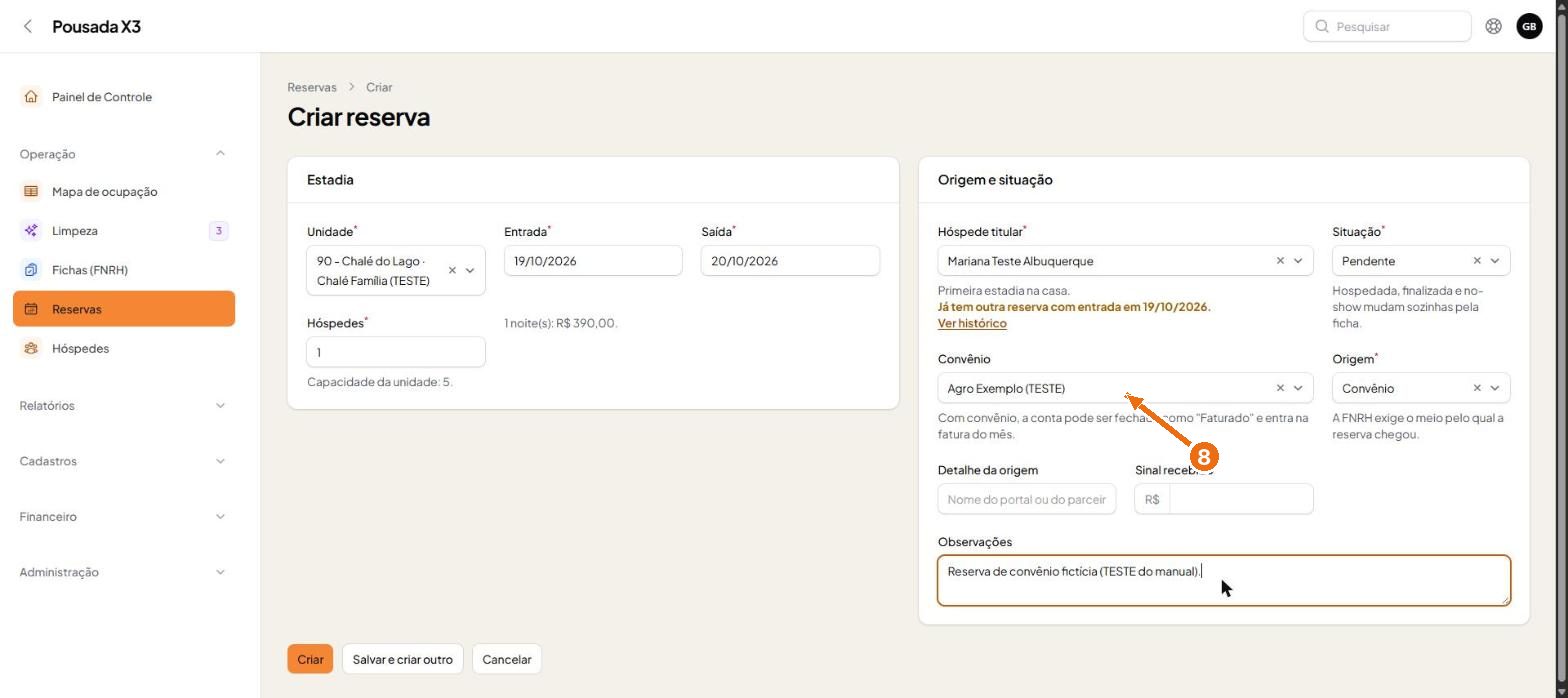The height and width of the screenshot is (698, 1568).
Task: Click Salvar e criar outro button
Action: point(402,659)
